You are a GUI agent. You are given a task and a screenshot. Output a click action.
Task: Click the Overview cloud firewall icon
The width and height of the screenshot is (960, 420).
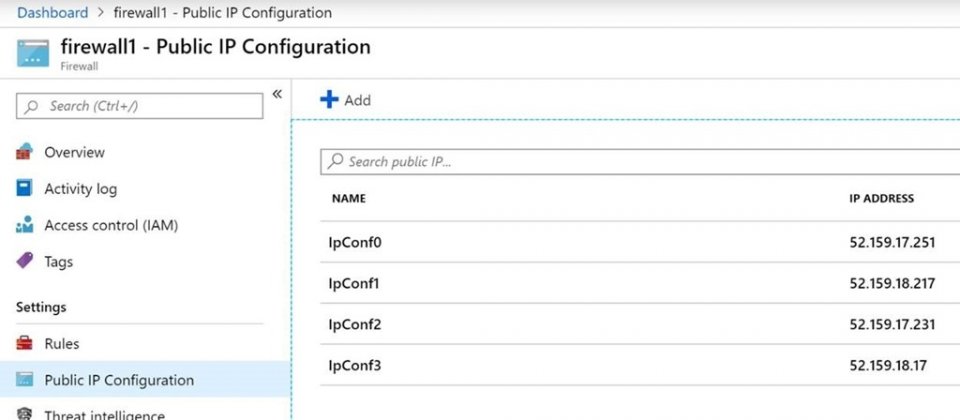pyautogui.click(x=24, y=151)
